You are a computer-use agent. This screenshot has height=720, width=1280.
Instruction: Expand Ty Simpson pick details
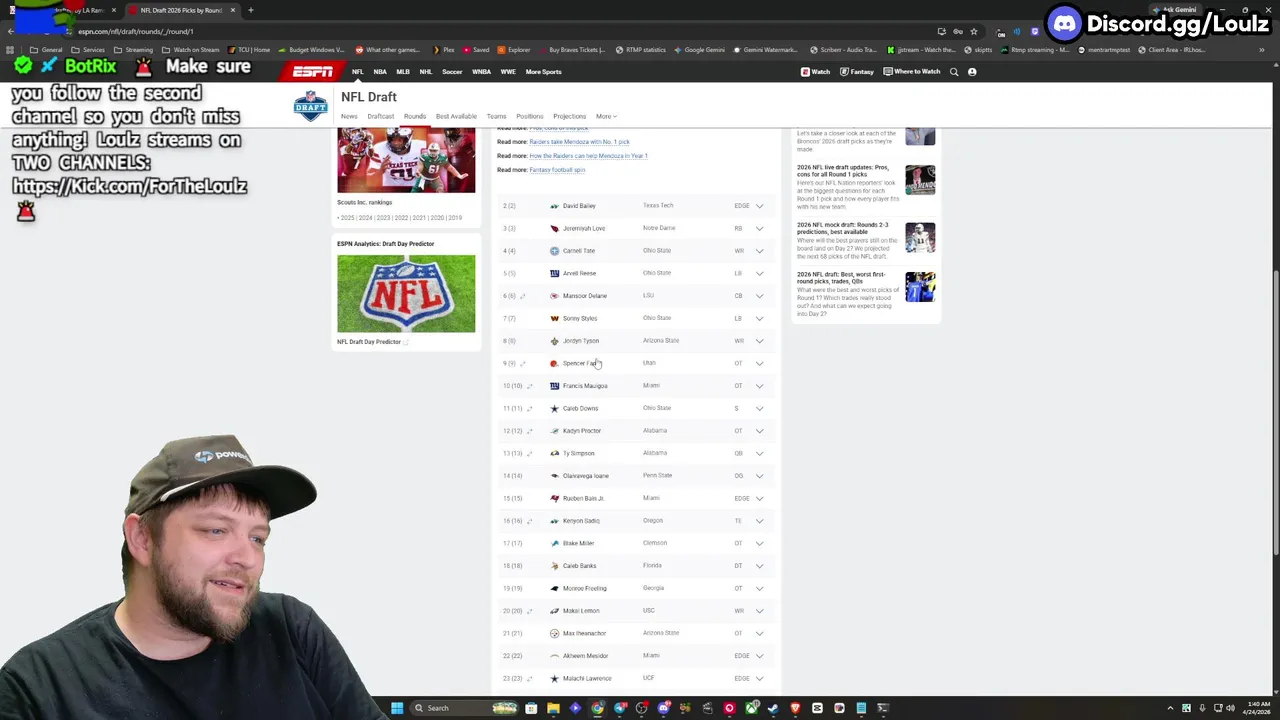pos(760,453)
